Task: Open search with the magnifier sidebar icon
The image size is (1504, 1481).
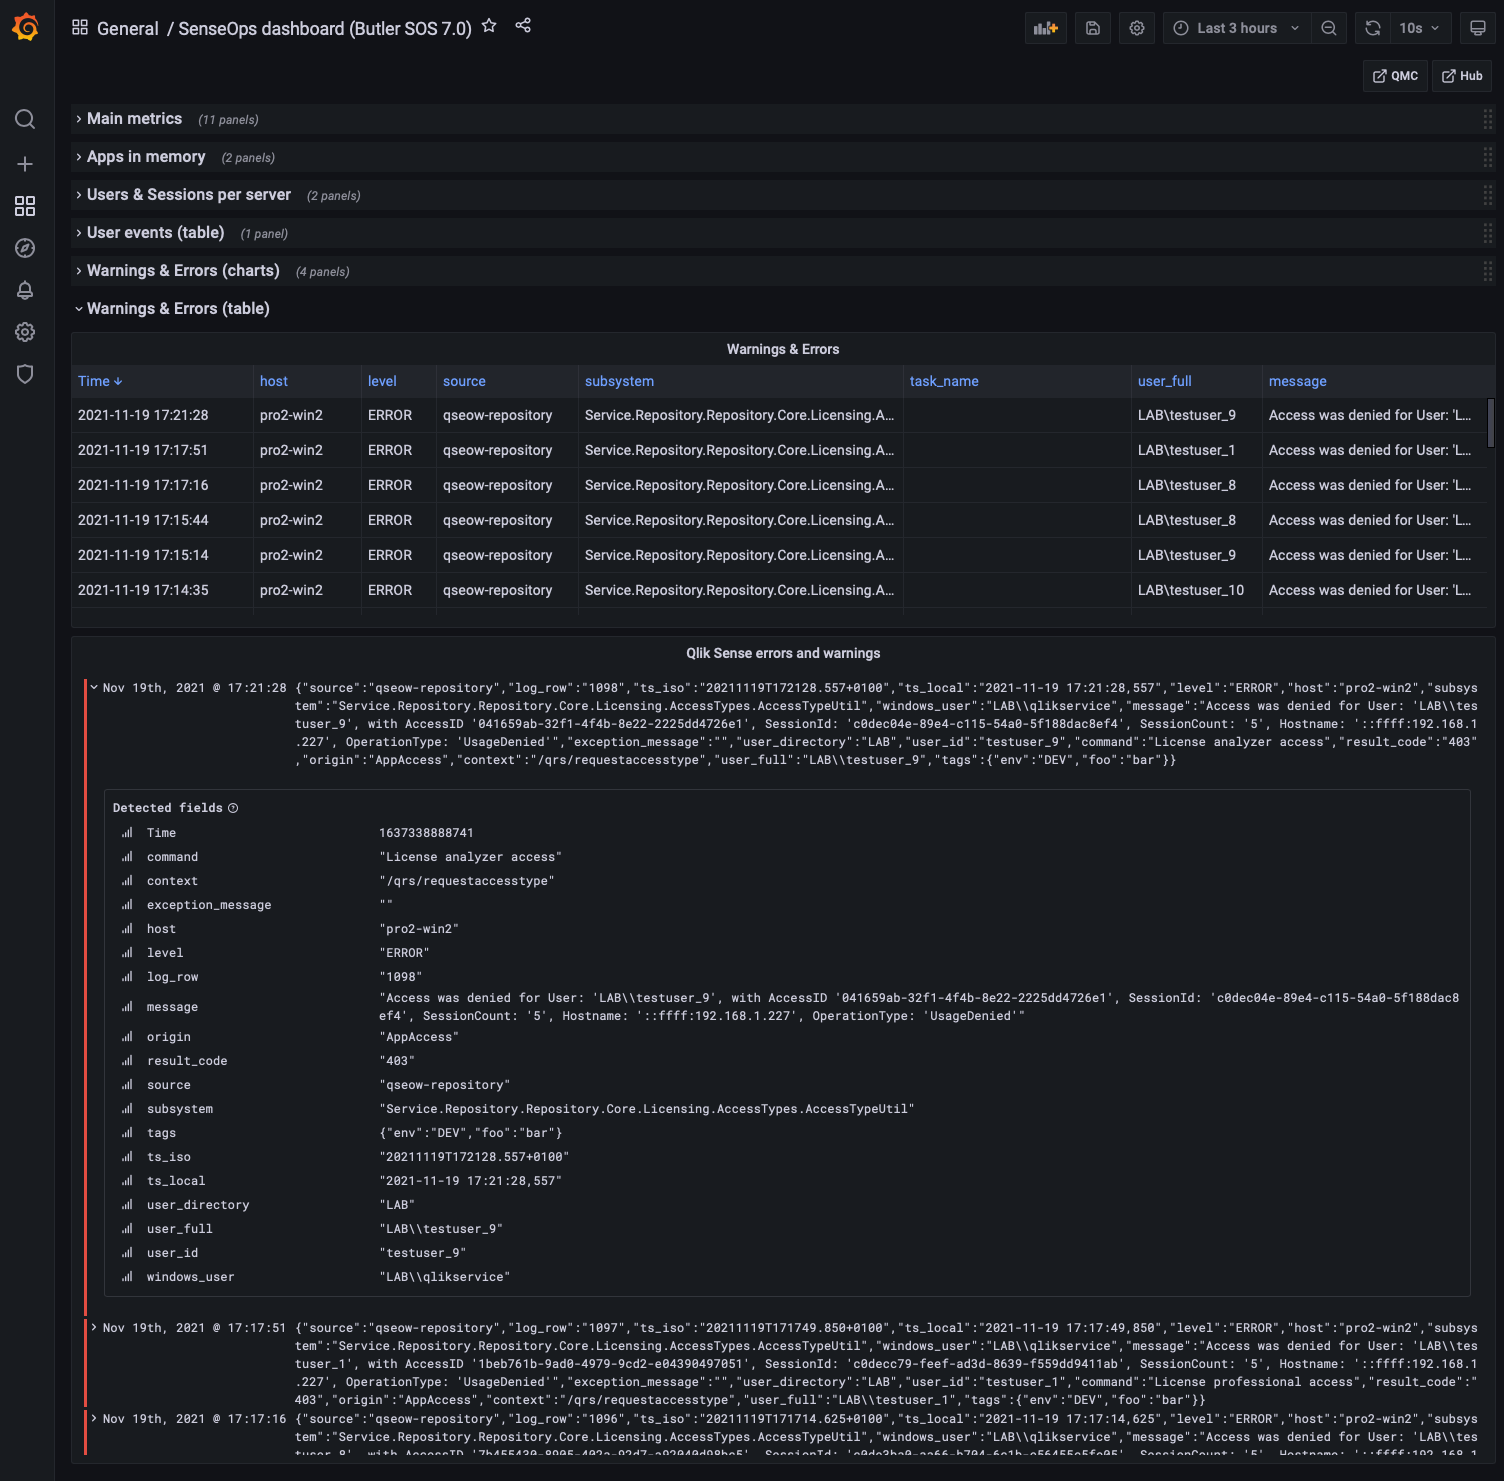Action: coord(25,119)
